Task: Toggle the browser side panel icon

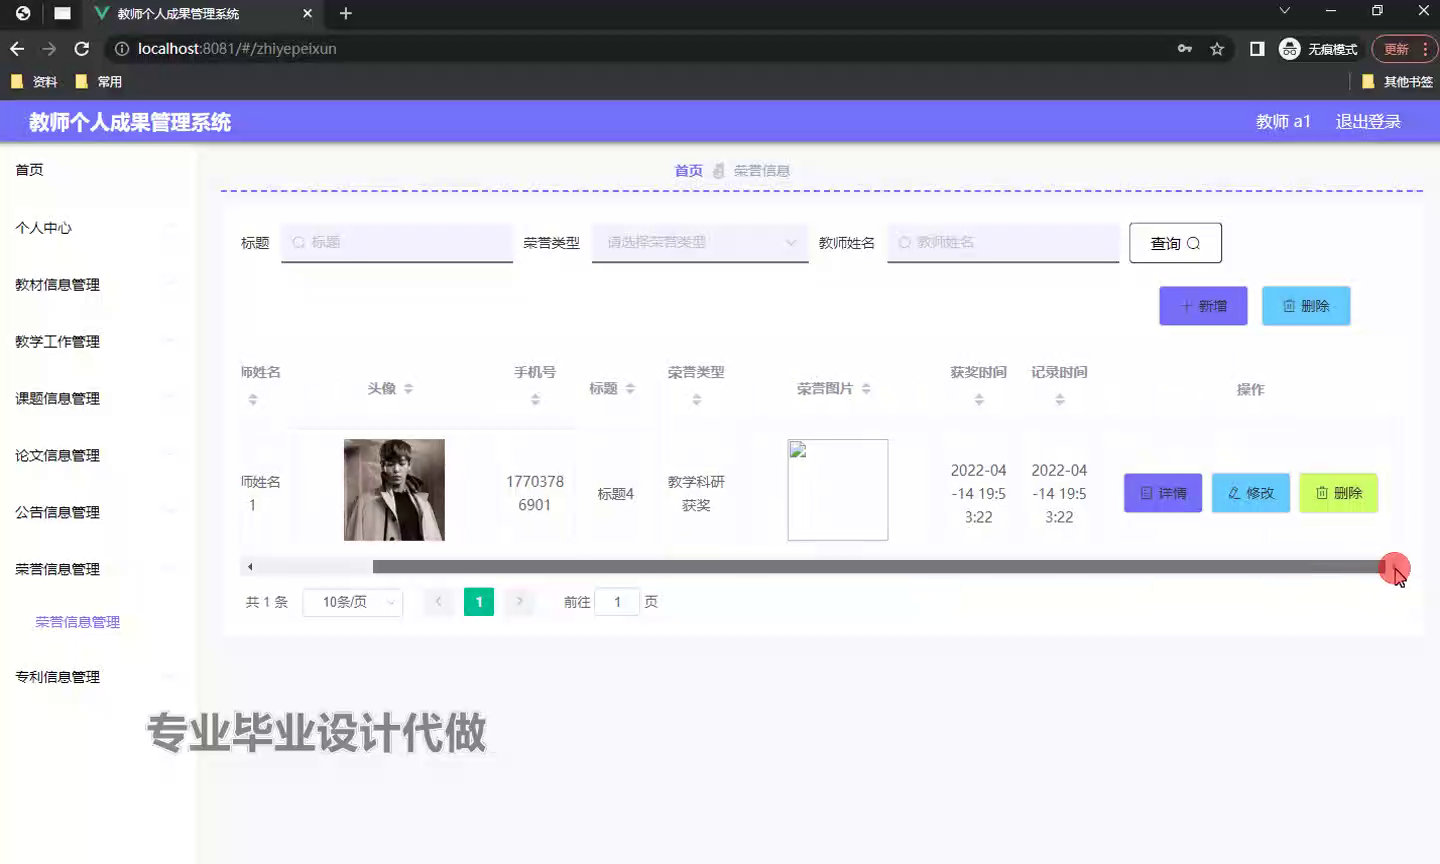Action: (x=1257, y=49)
